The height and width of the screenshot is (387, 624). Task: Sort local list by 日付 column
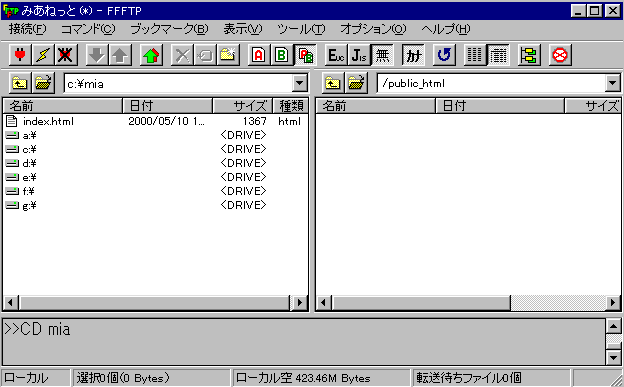[x=168, y=106]
